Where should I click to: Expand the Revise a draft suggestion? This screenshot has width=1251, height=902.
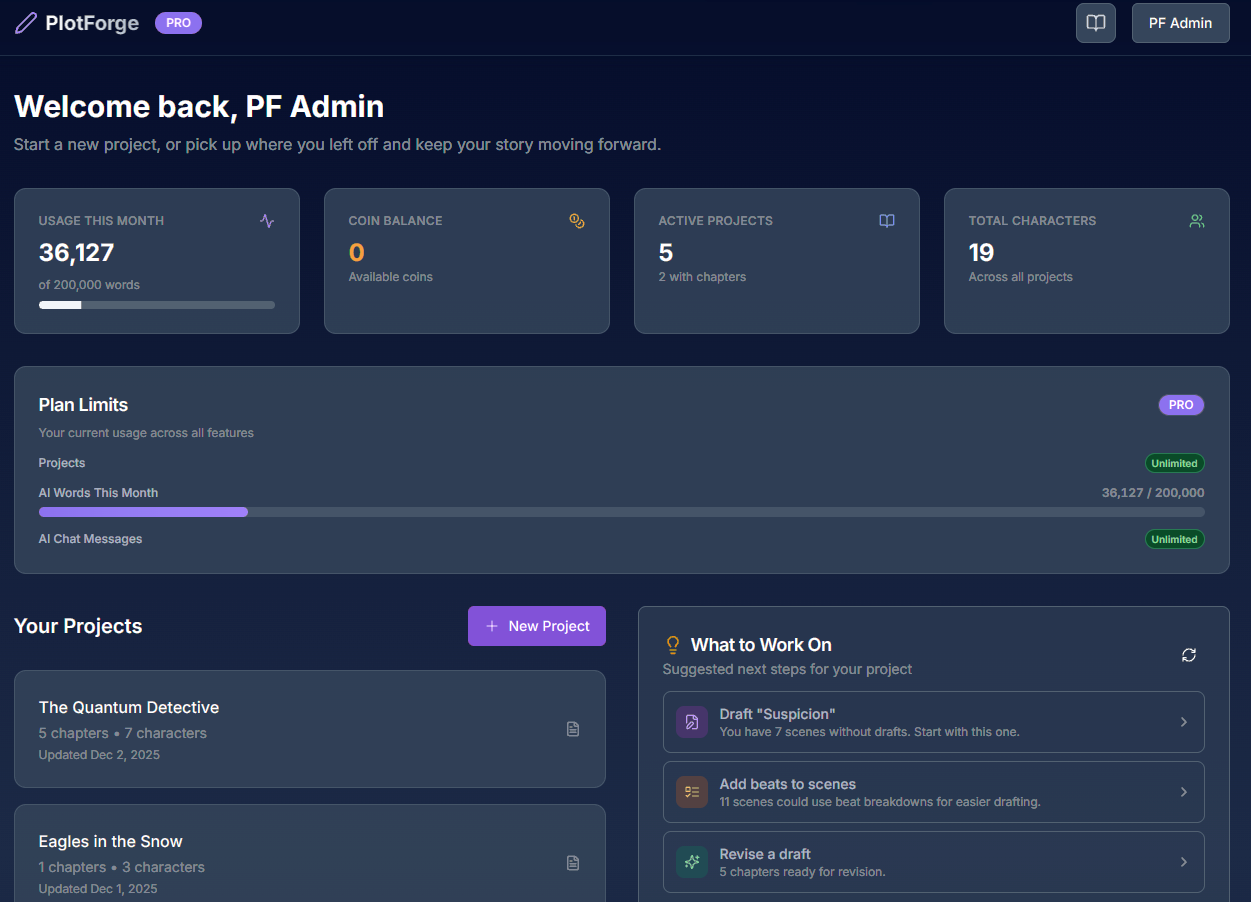1184,861
